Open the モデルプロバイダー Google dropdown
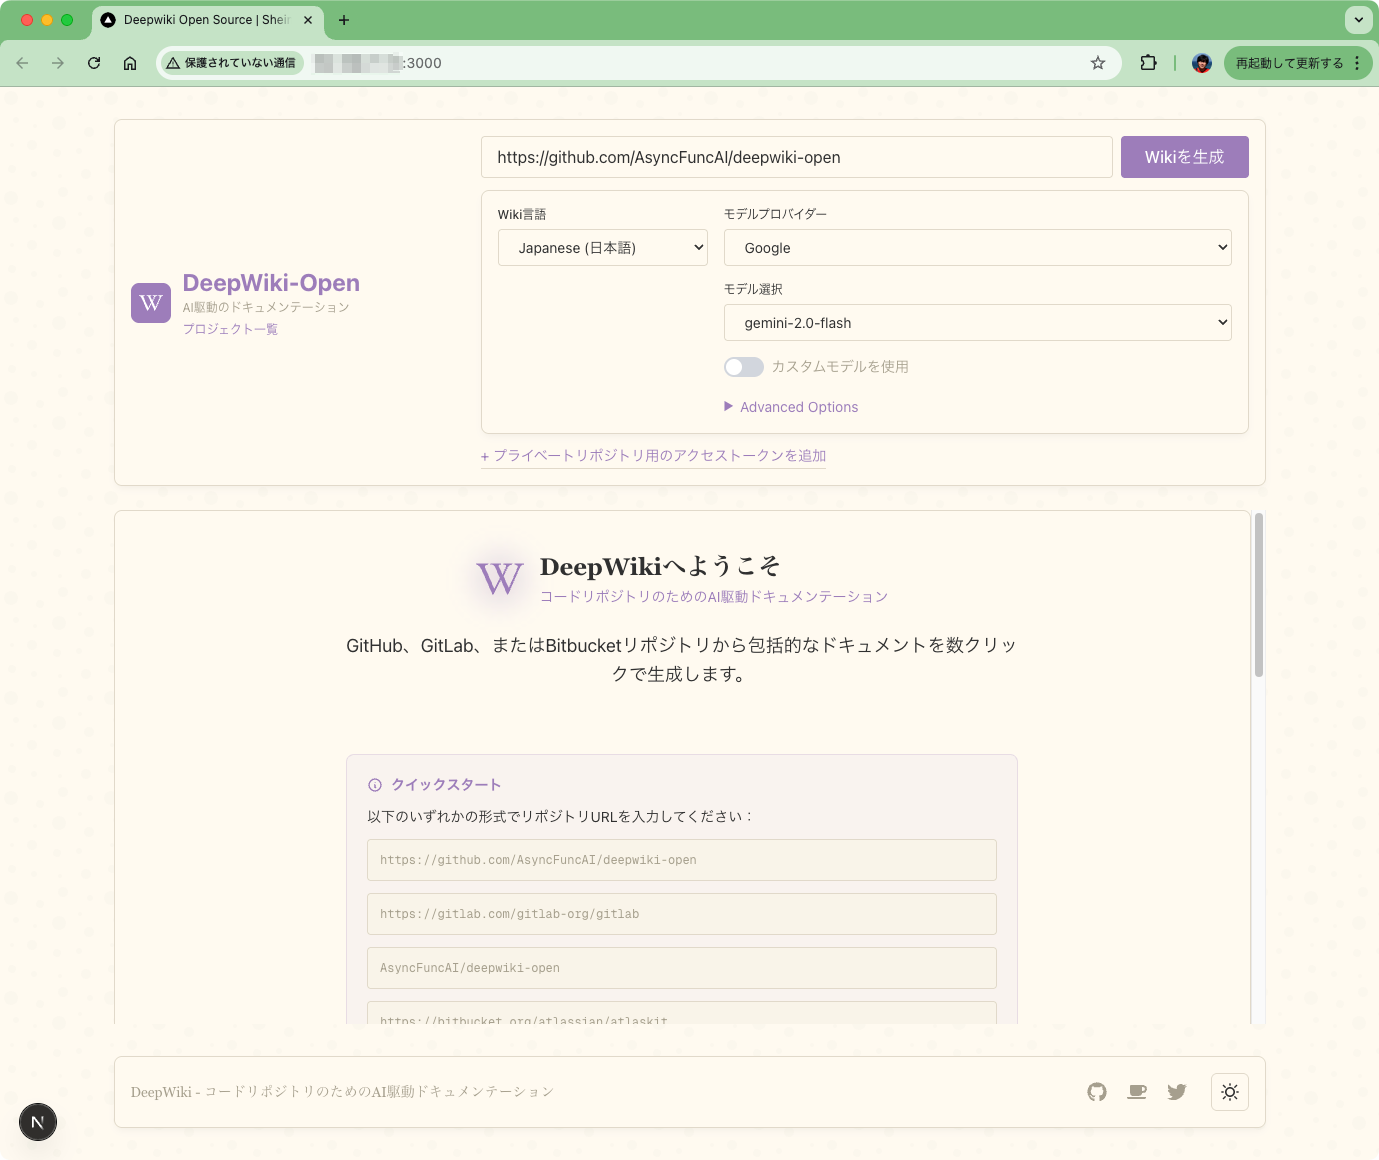Viewport: 1379px width, 1160px height. pyautogui.click(x=977, y=248)
